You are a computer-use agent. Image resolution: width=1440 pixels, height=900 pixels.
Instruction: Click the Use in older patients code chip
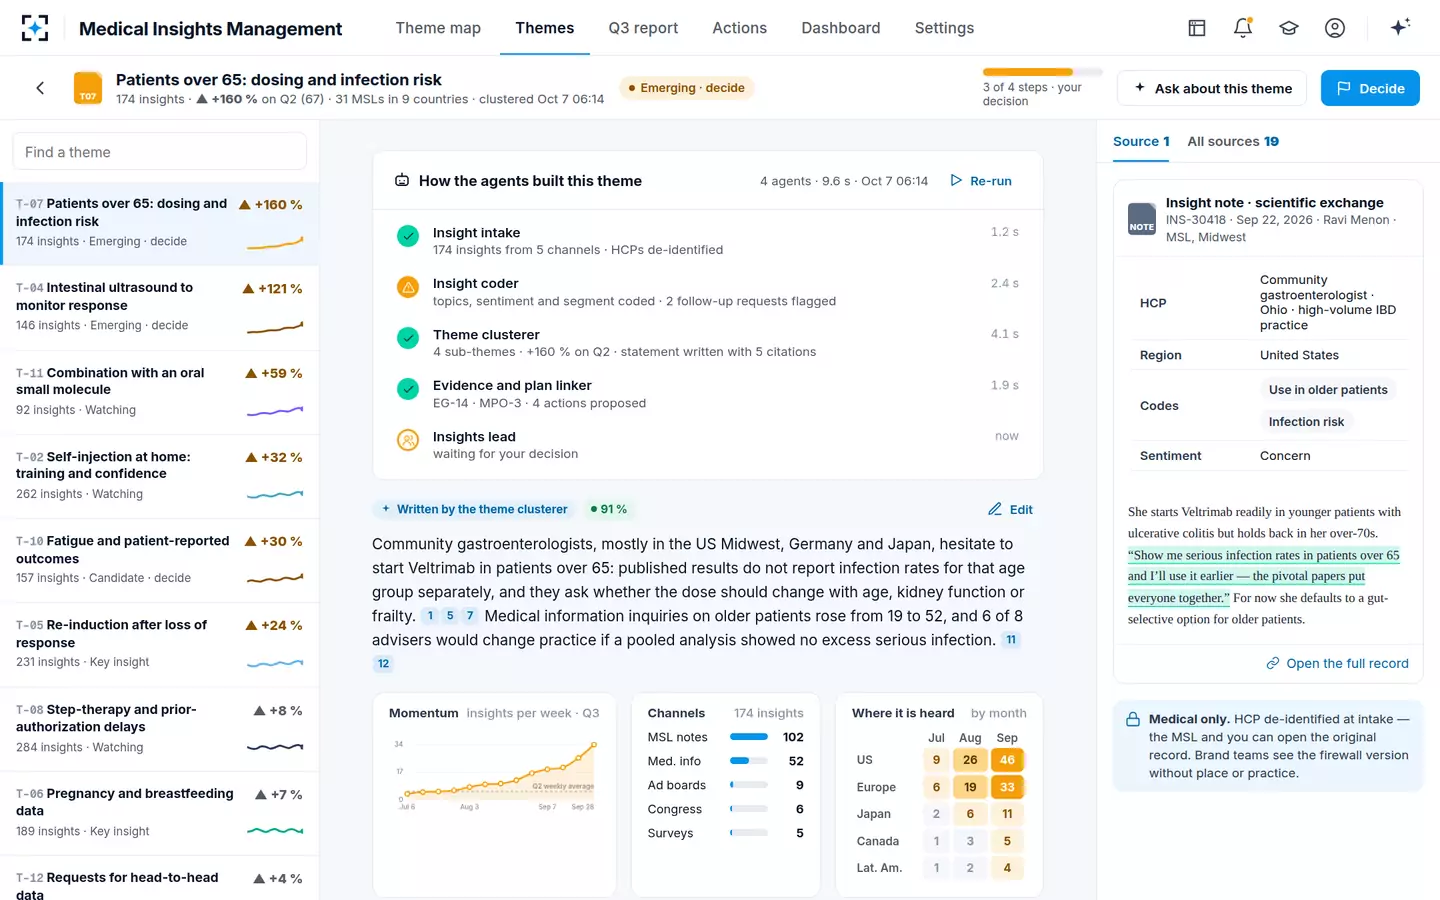pos(1328,390)
